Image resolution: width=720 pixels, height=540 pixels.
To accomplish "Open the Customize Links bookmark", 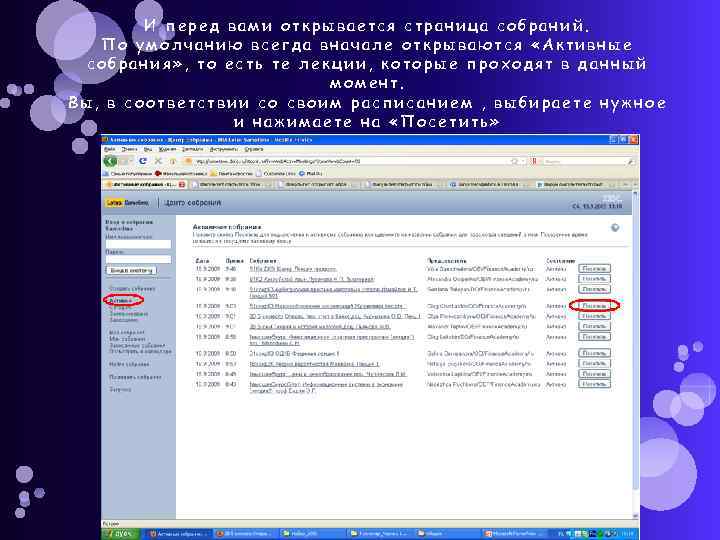I will pos(276,174).
